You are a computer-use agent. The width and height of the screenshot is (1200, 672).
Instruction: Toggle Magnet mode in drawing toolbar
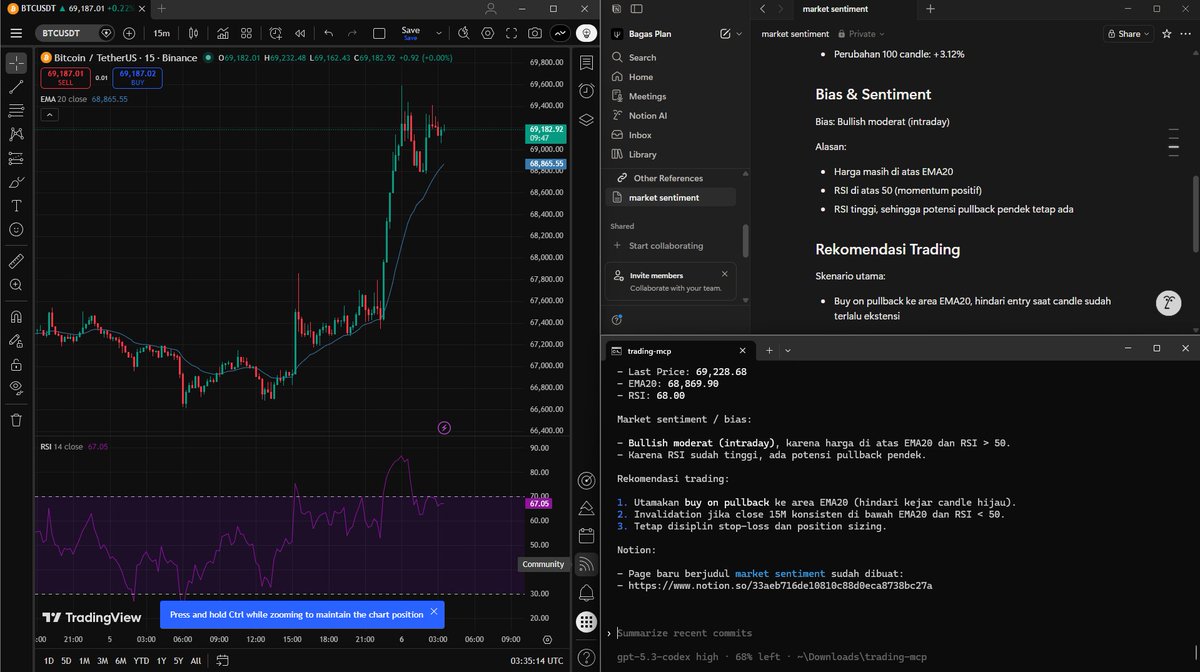coord(16,316)
